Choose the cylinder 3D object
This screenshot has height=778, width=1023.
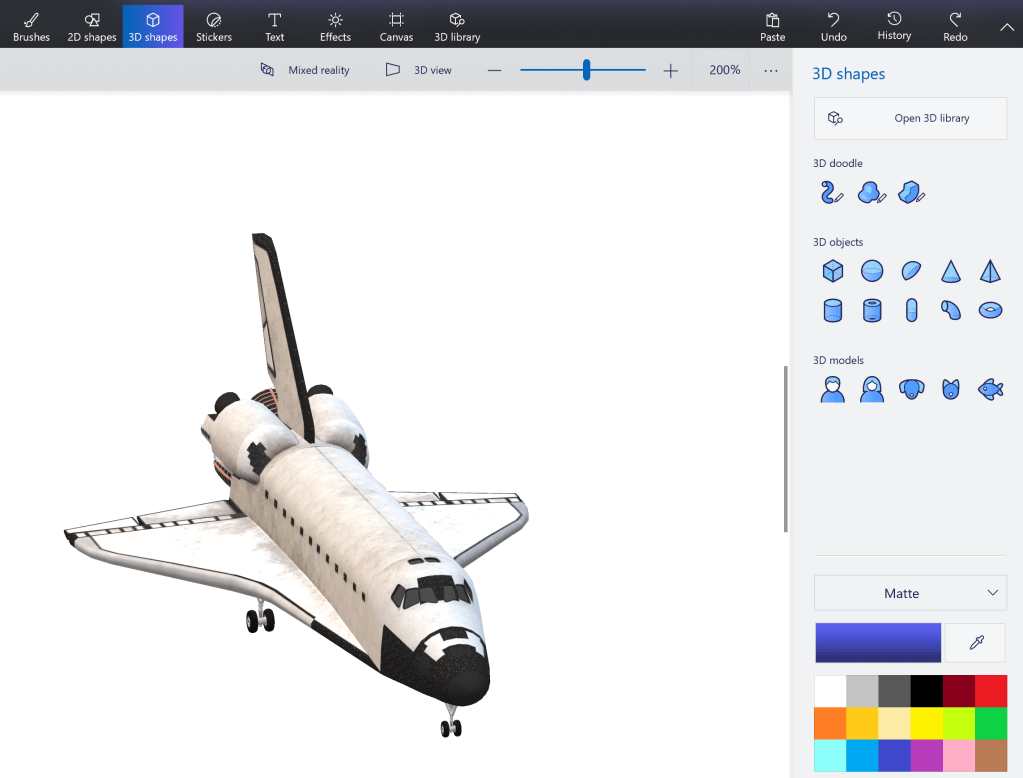pos(832,310)
